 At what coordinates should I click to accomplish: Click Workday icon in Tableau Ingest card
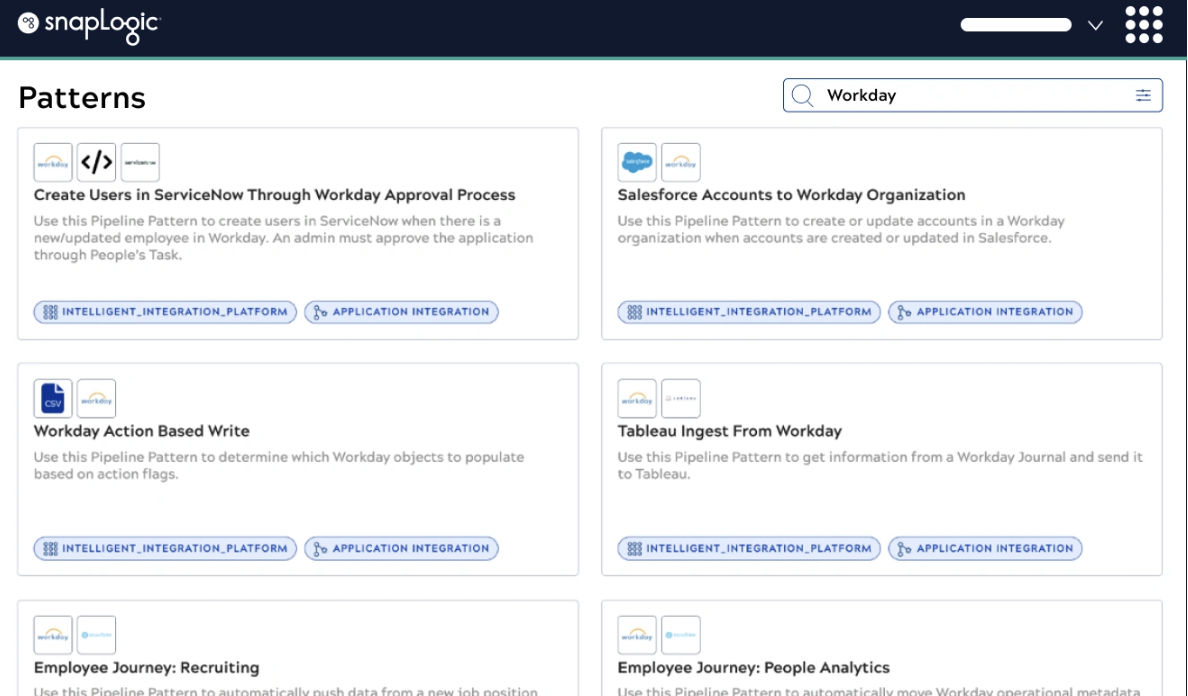(x=637, y=398)
